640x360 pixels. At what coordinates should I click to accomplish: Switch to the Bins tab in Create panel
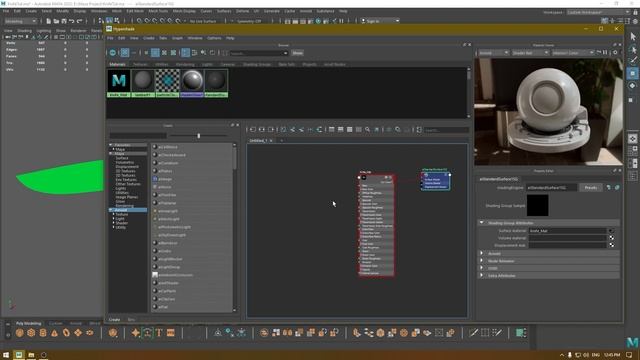pos(131,320)
